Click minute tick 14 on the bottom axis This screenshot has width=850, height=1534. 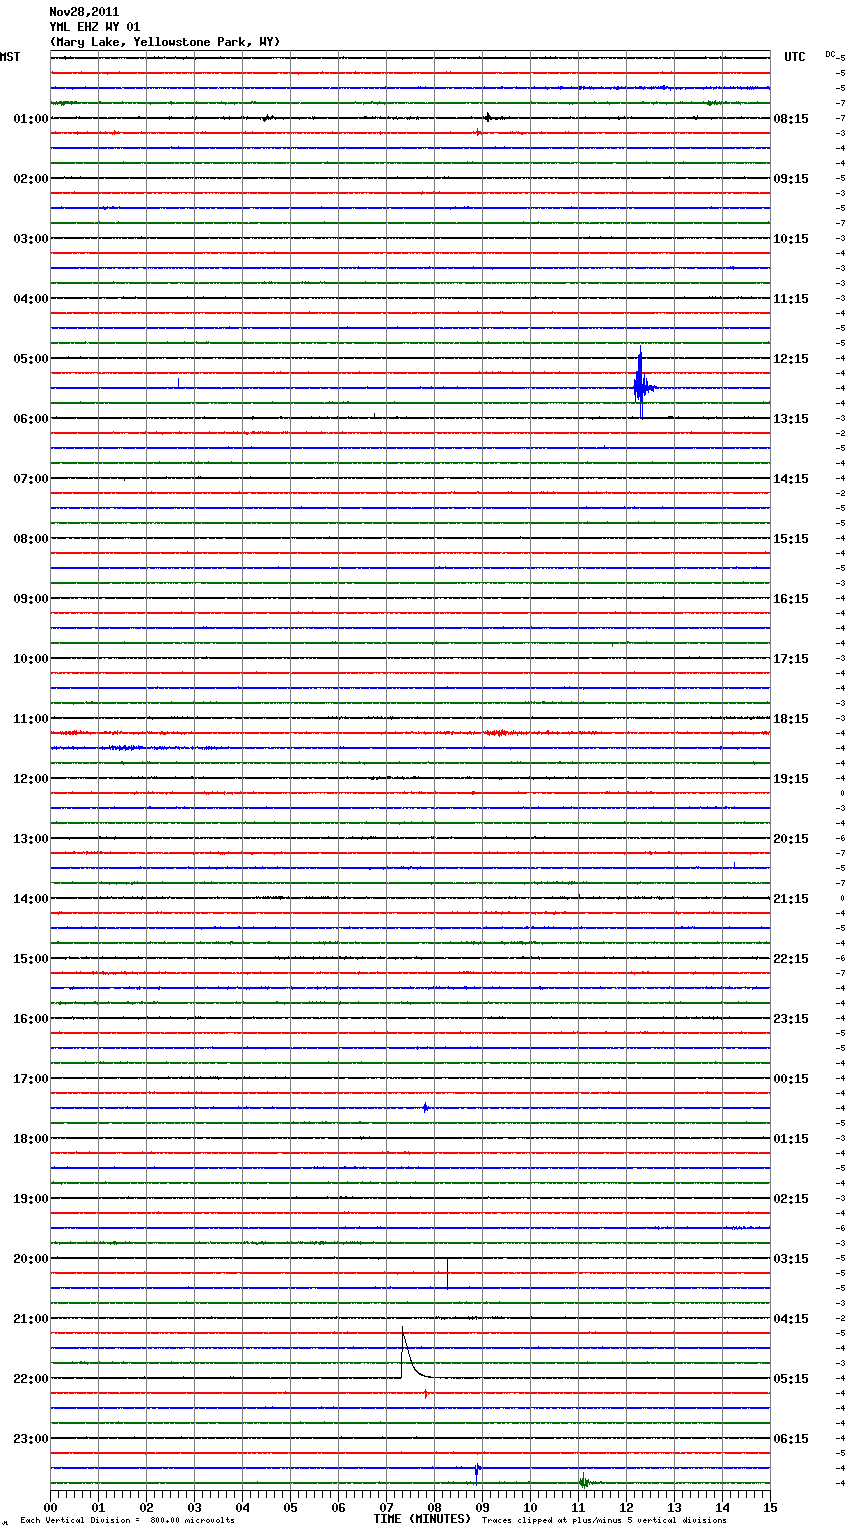click(722, 1508)
